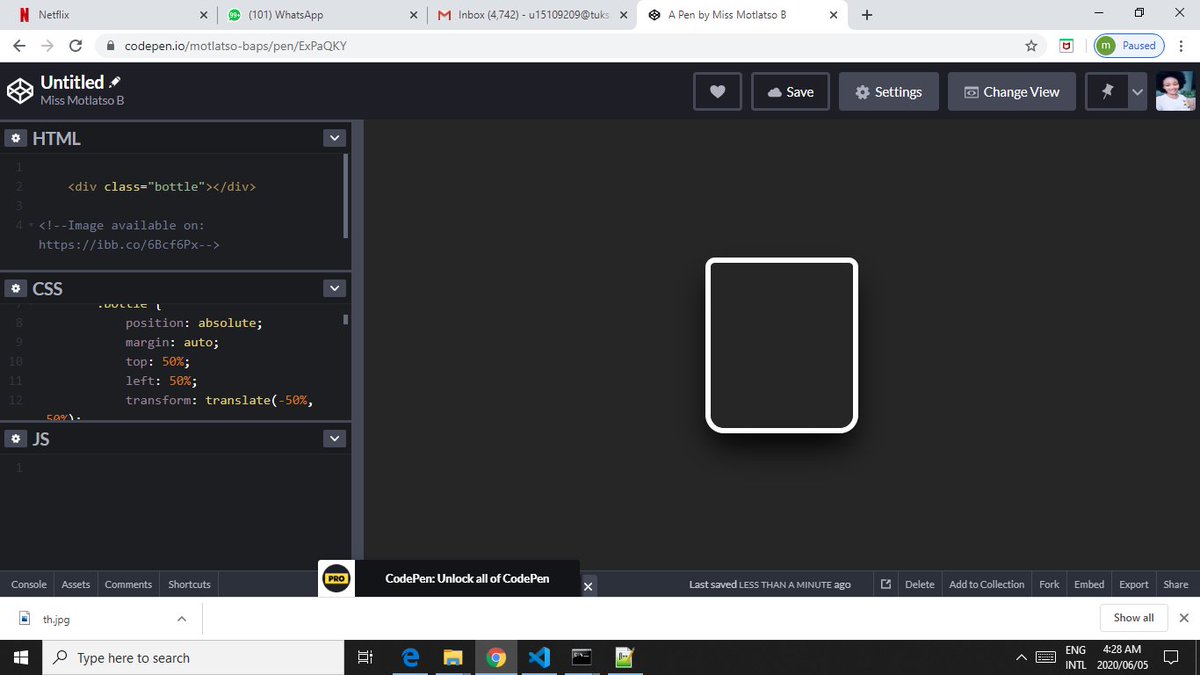Image resolution: width=1200 pixels, height=675 pixels.
Task: Open Chrome profile Paused button
Action: point(1129,46)
